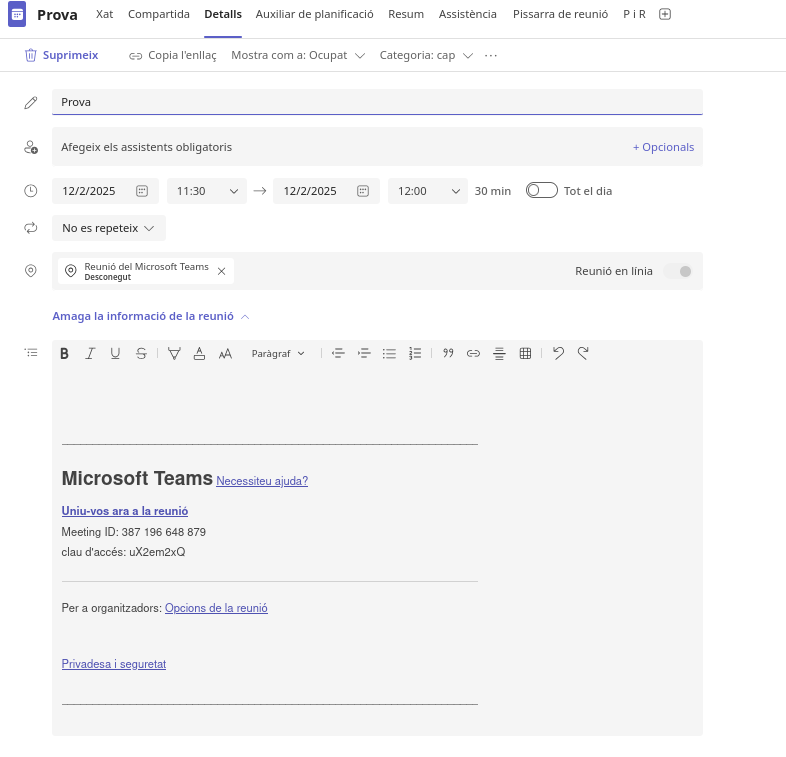Switch to the Compartida tab
The width and height of the screenshot is (786, 757).
pos(159,14)
